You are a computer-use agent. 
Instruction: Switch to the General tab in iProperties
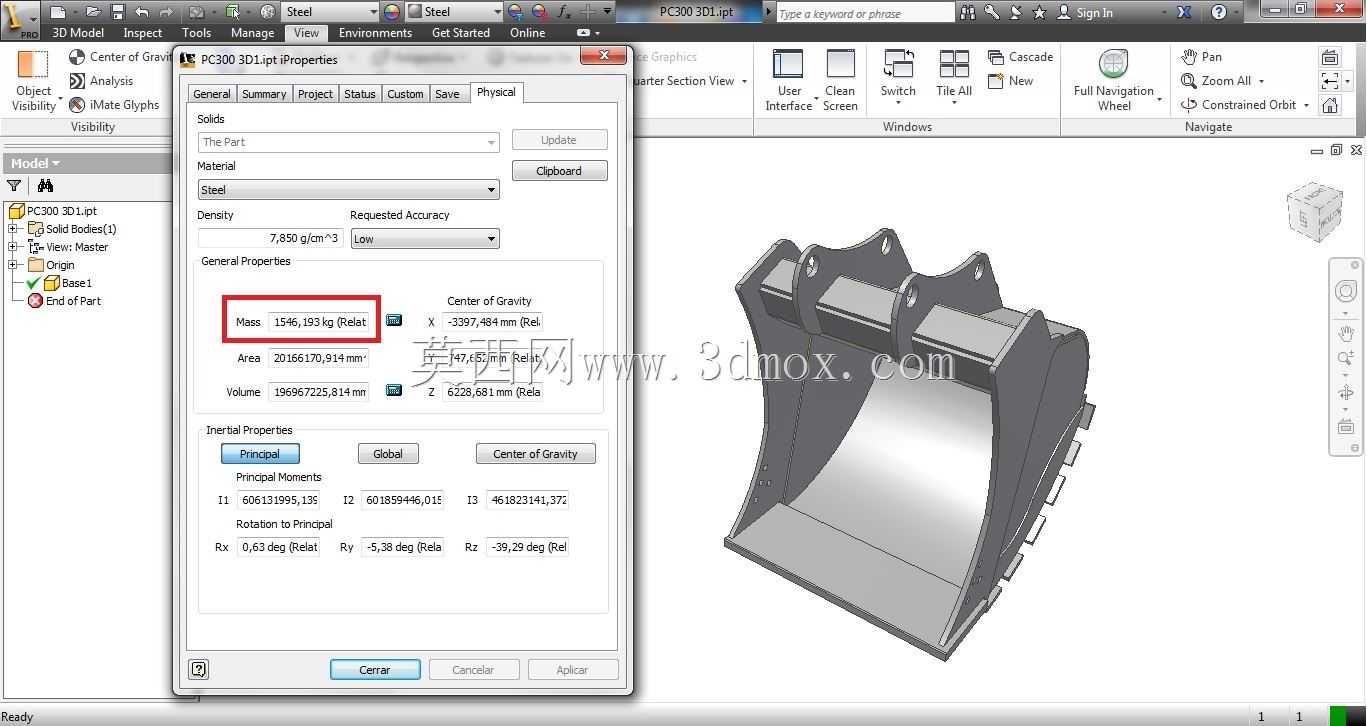[212, 94]
